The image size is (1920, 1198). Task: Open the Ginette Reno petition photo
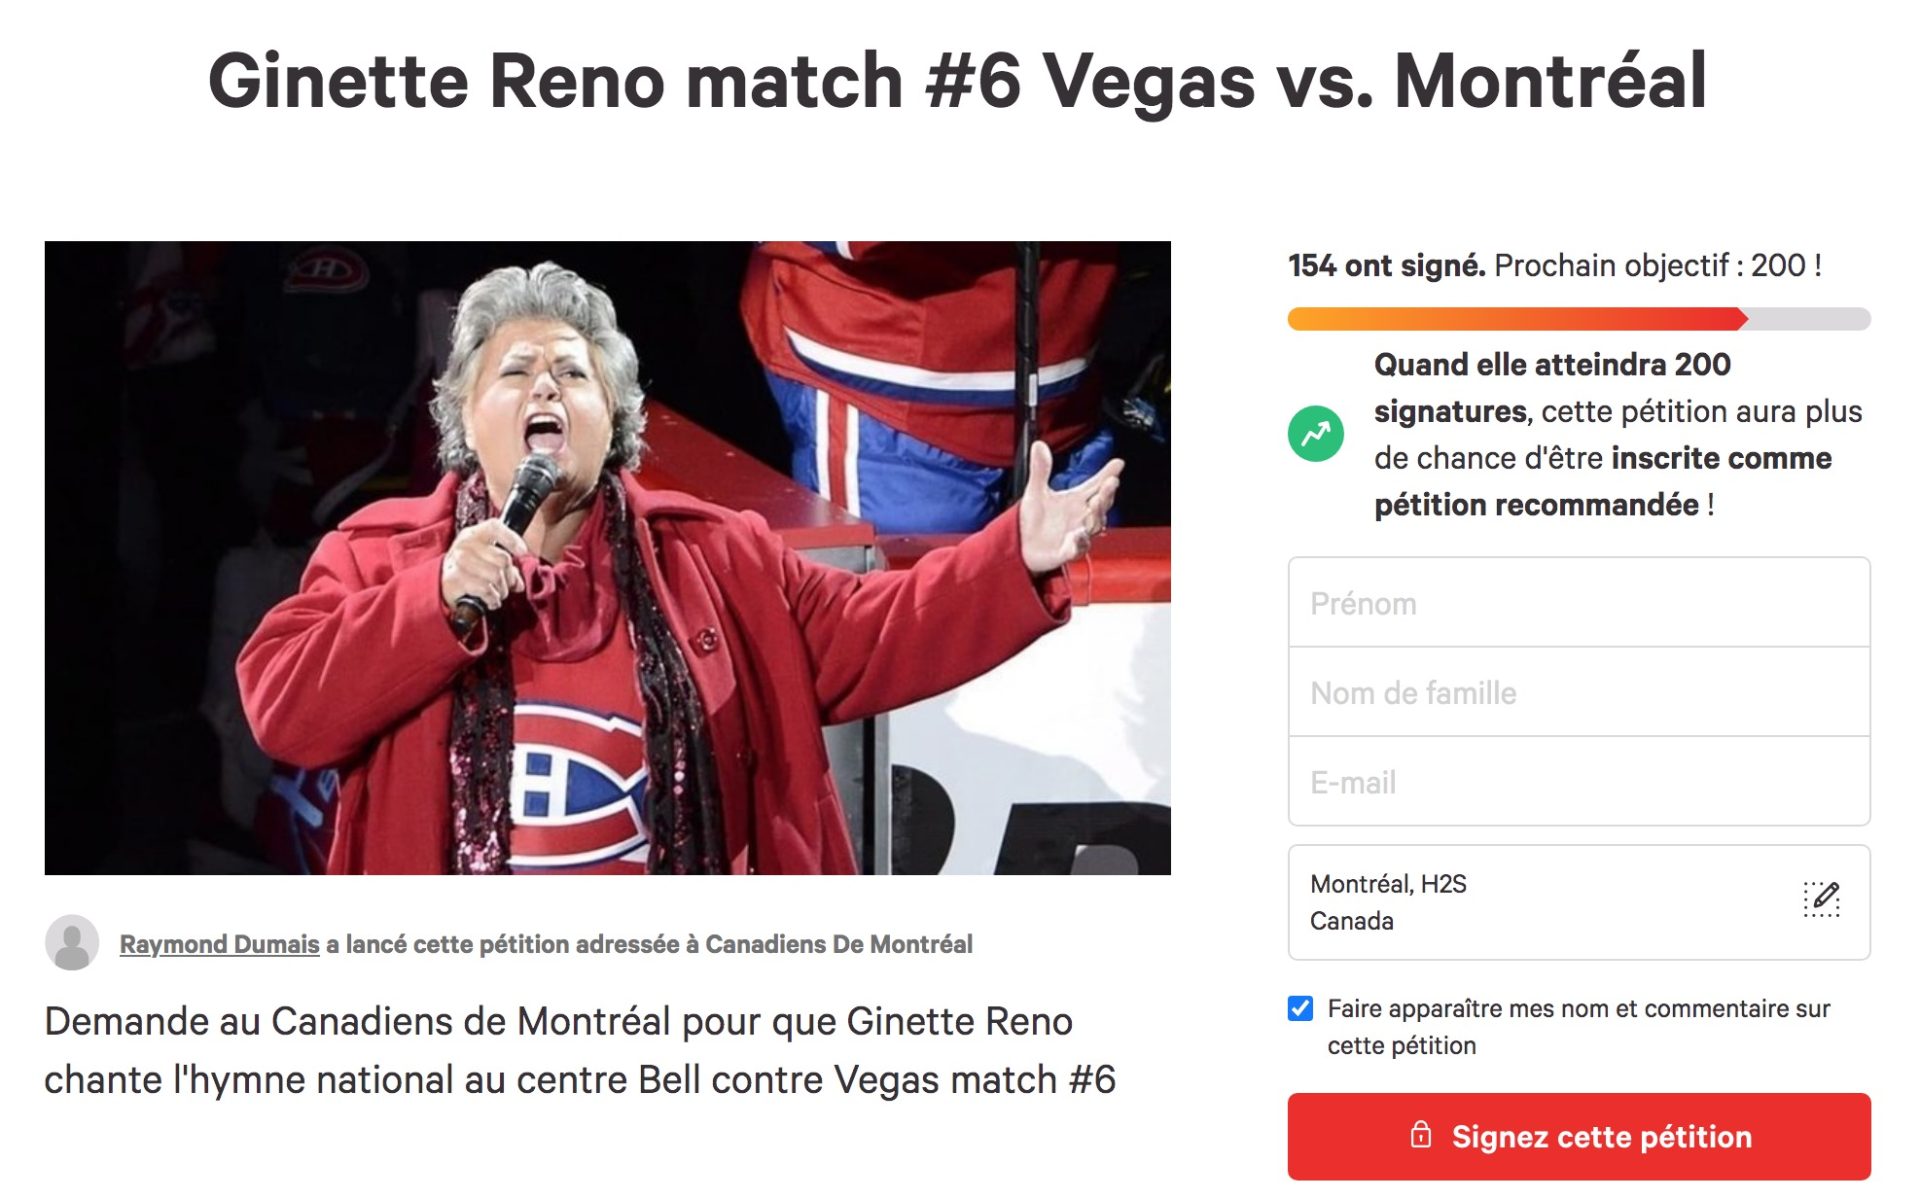click(x=607, y=558)
